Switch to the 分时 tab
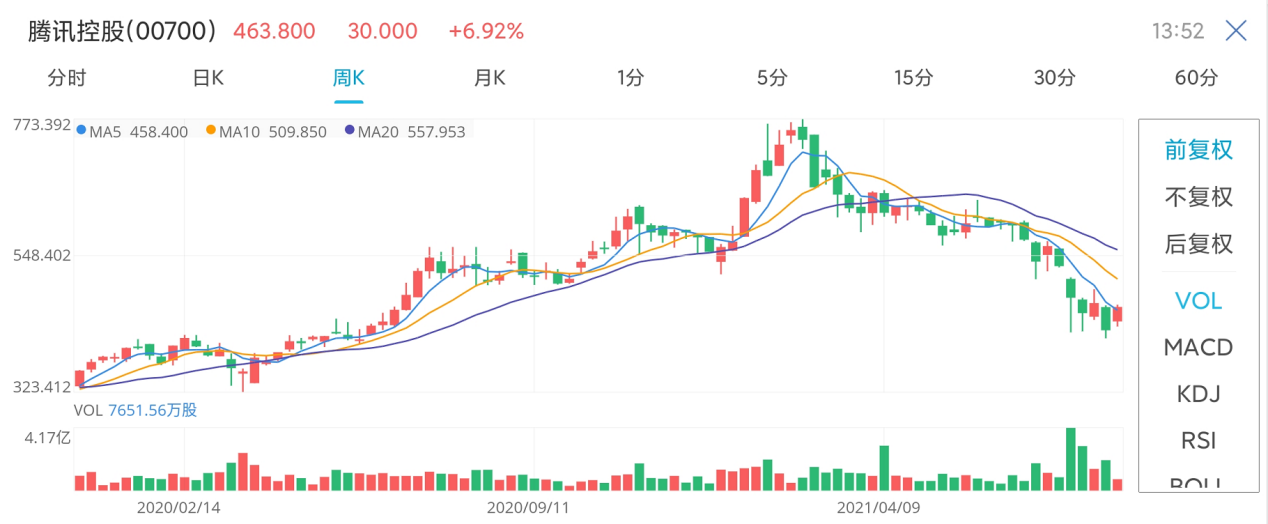 pyautogui.click(x=67, y=78)
